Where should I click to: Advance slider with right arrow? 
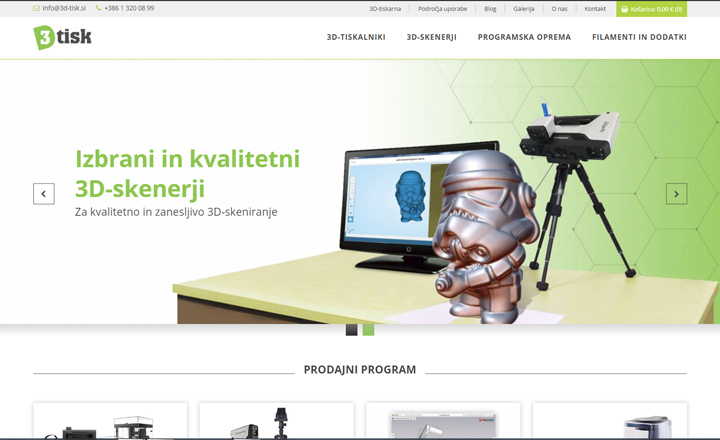tap(676, 194)
